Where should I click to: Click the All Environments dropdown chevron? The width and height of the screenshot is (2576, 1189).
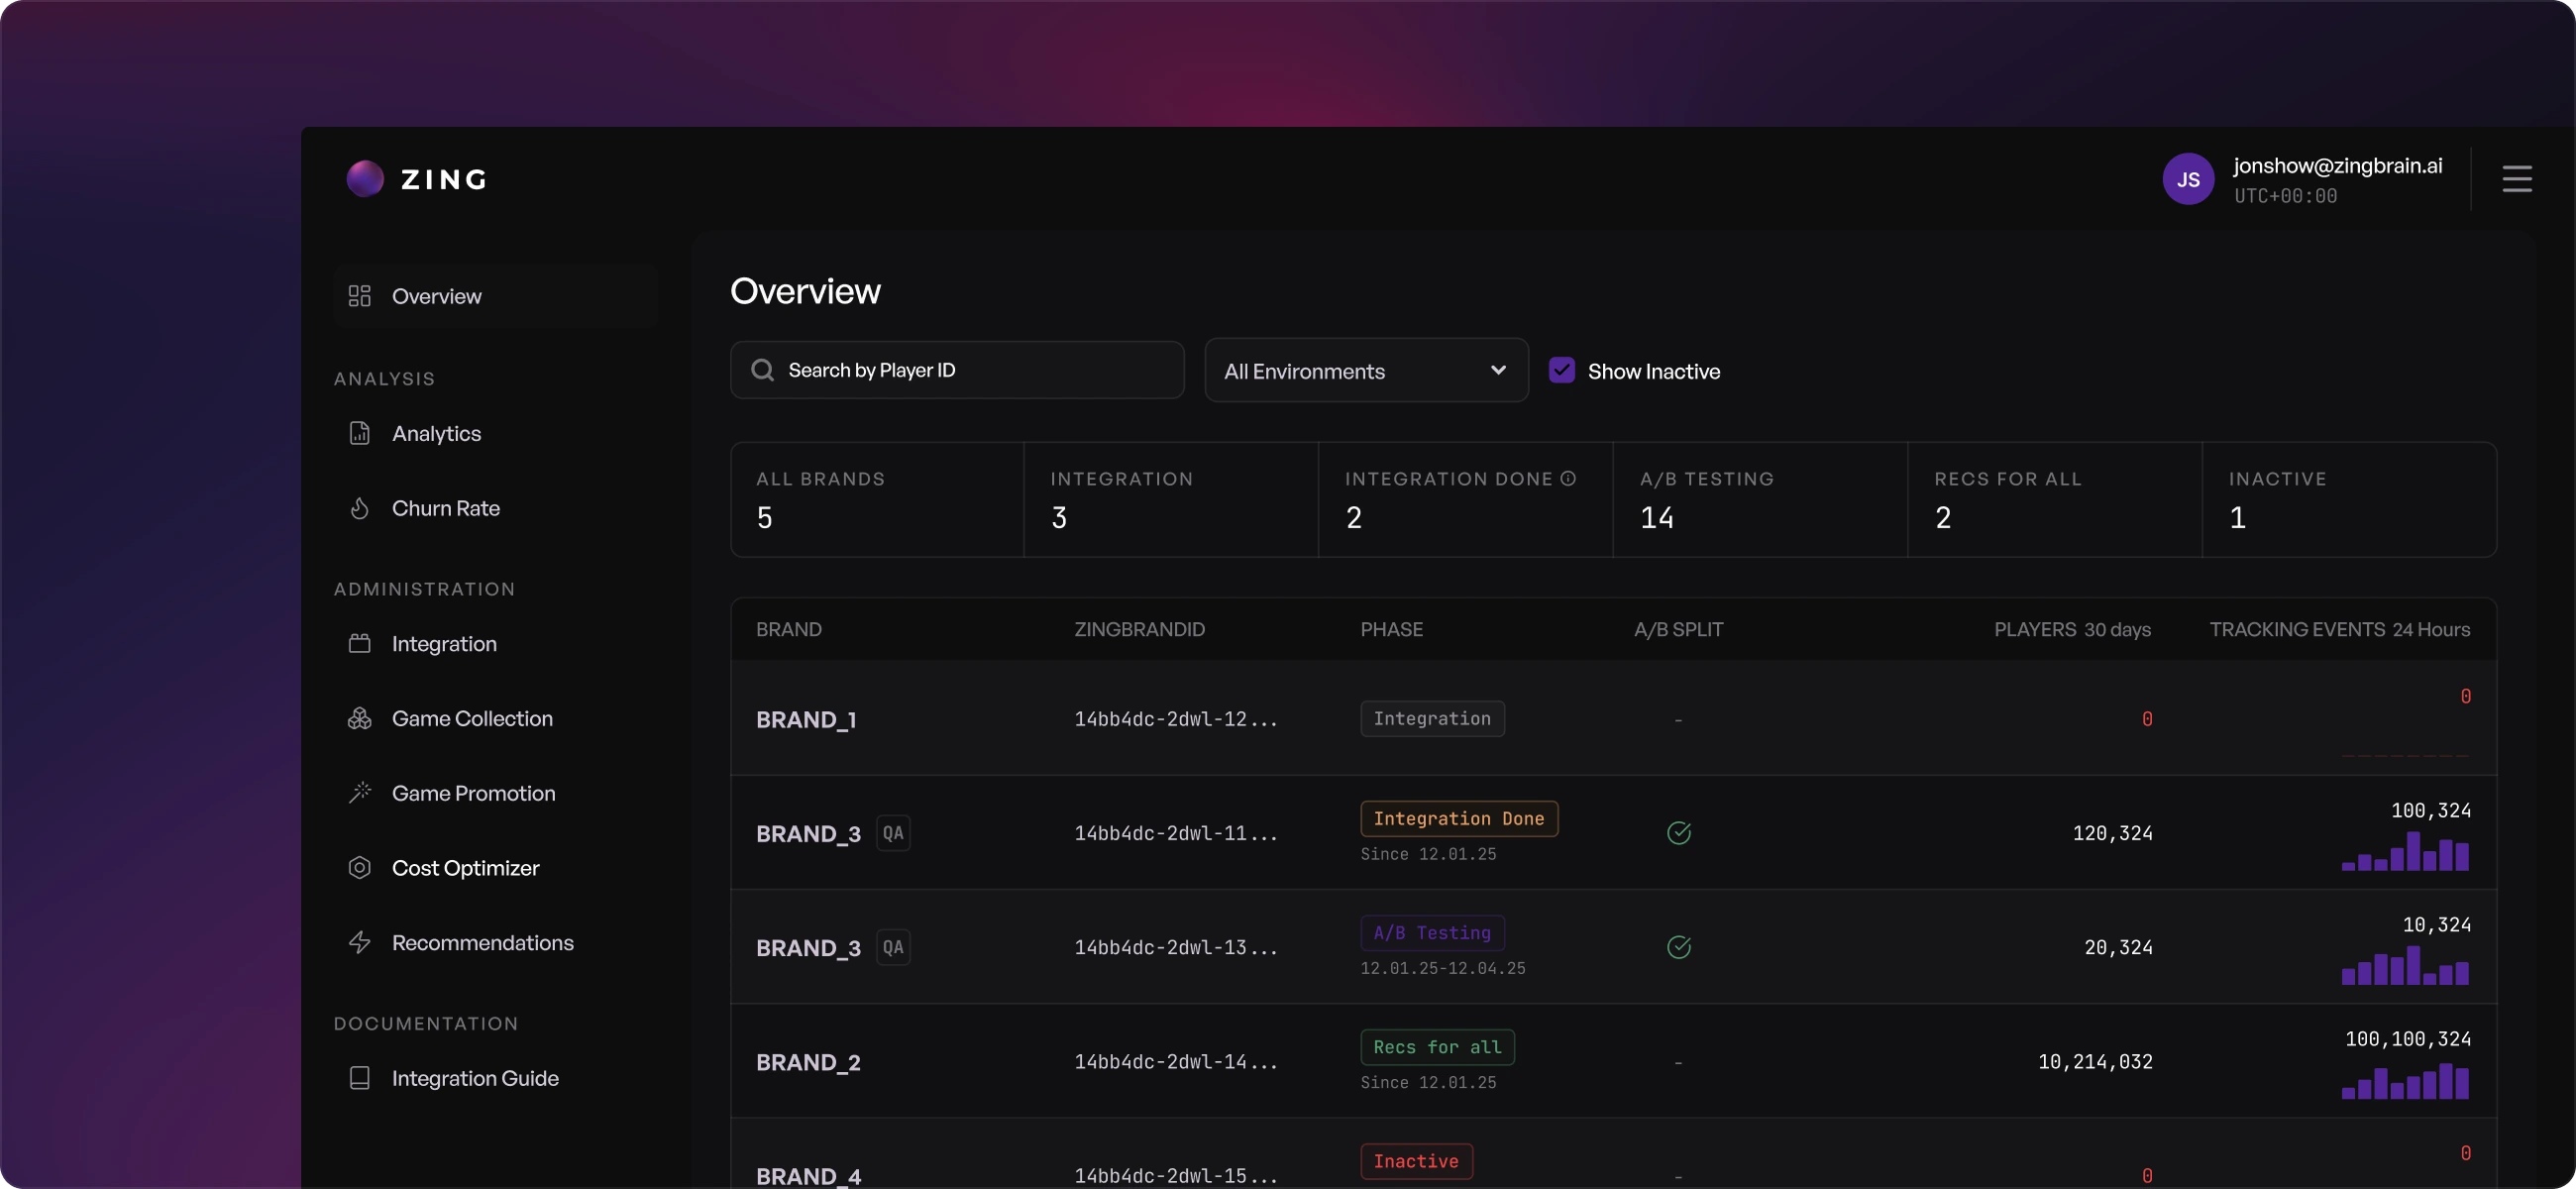pos(1498,370)
